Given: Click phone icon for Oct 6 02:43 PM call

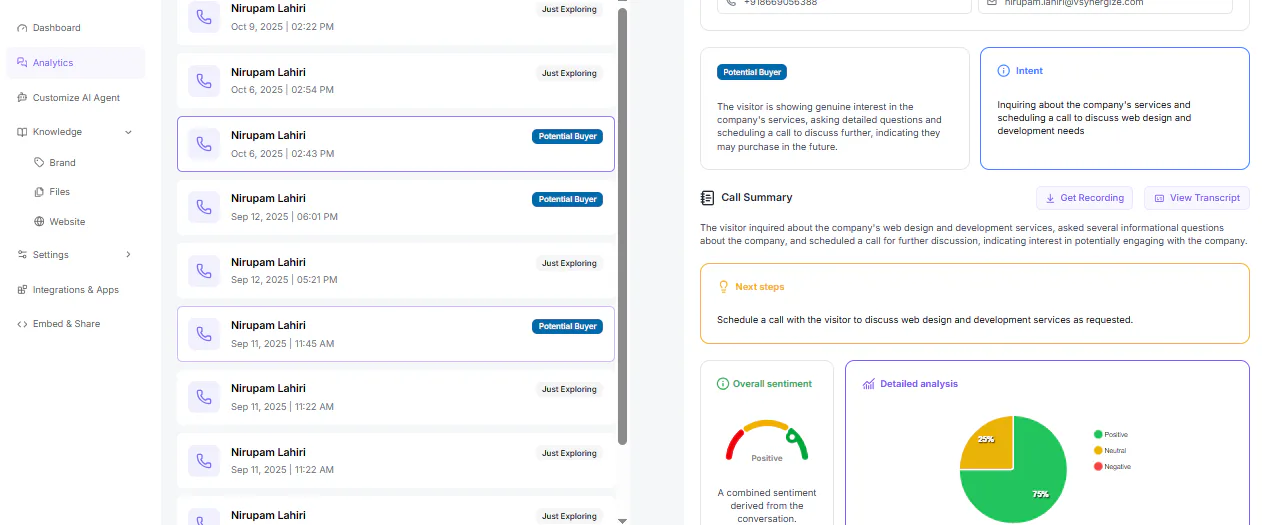Looking at the screenshot, I should pos(204,144).
